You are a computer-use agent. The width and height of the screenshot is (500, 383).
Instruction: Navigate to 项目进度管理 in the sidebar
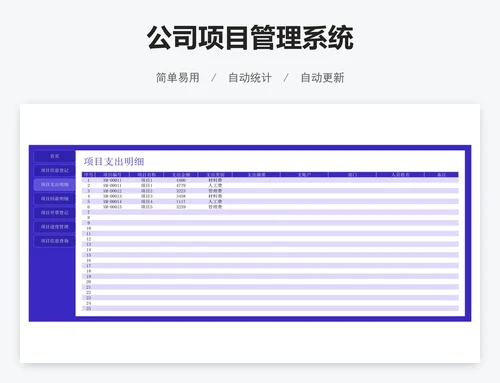54,227
